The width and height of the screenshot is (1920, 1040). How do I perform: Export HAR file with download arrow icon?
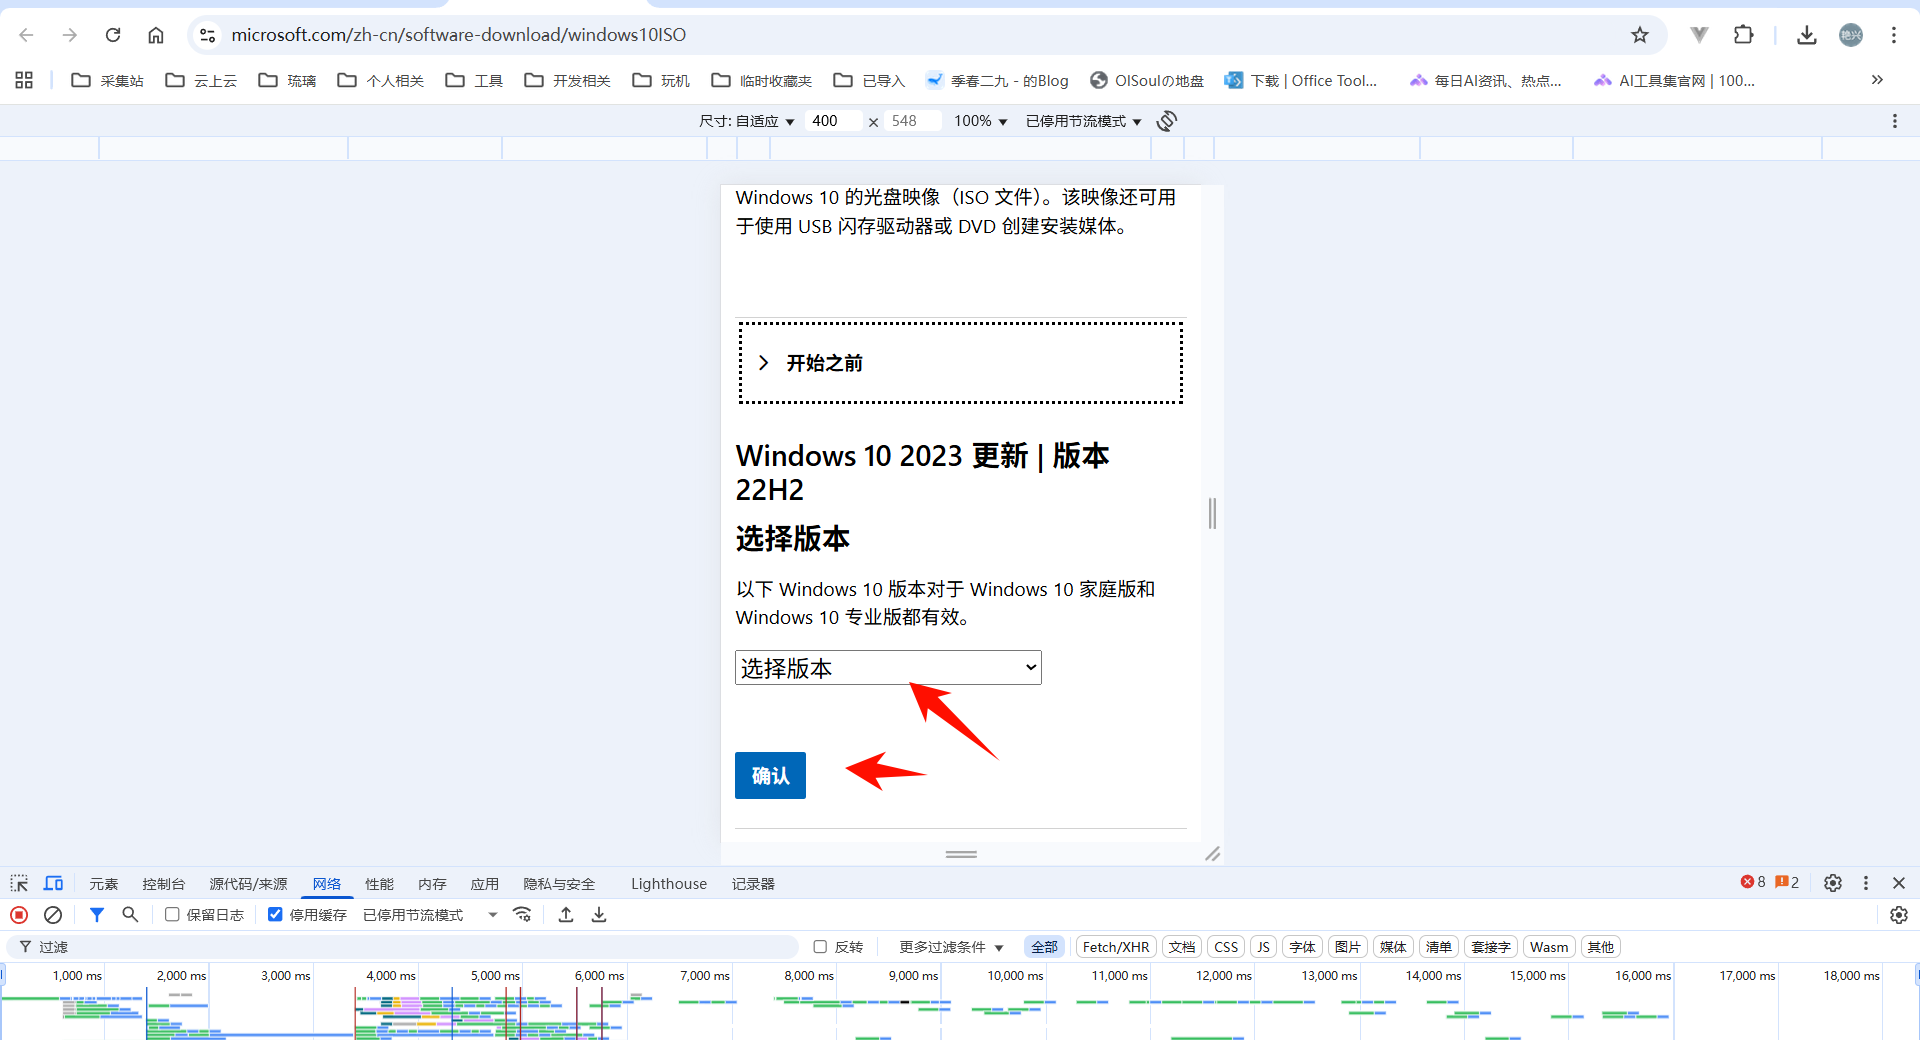pyautogui.click(x=599, y=915)
